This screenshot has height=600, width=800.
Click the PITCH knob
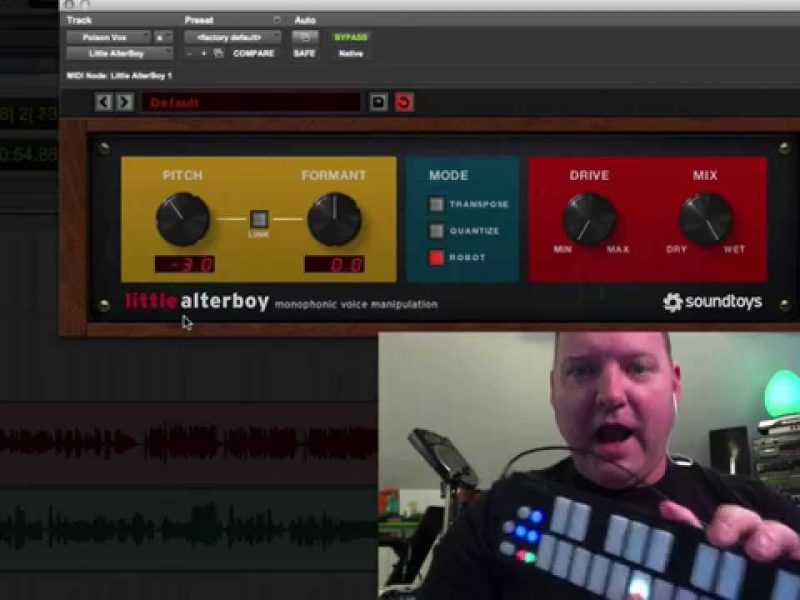pyautogui.click(x=183, y=219)
